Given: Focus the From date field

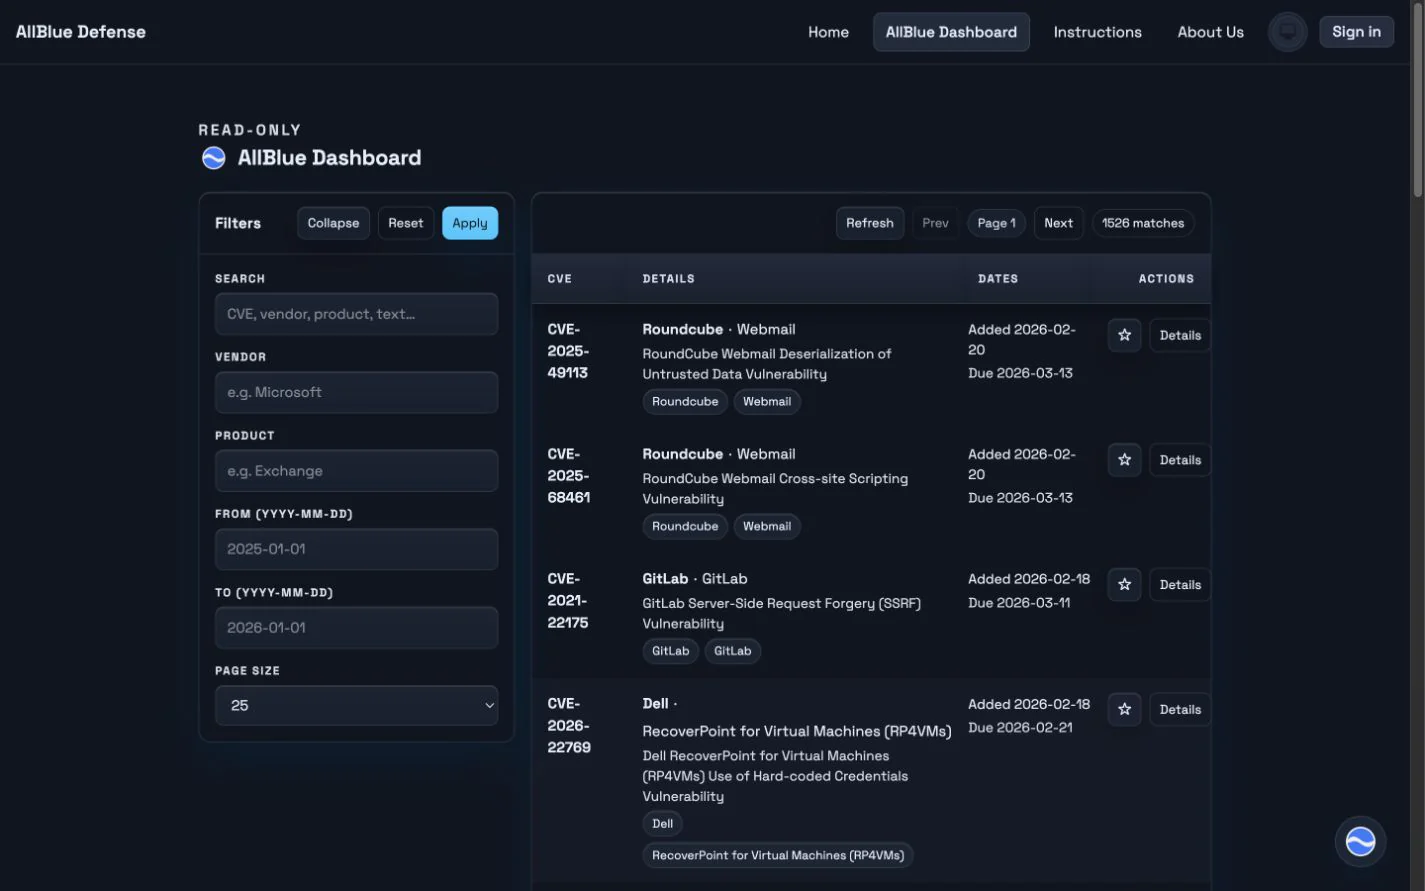Looking at the screenshot, I should click(356, 549).
